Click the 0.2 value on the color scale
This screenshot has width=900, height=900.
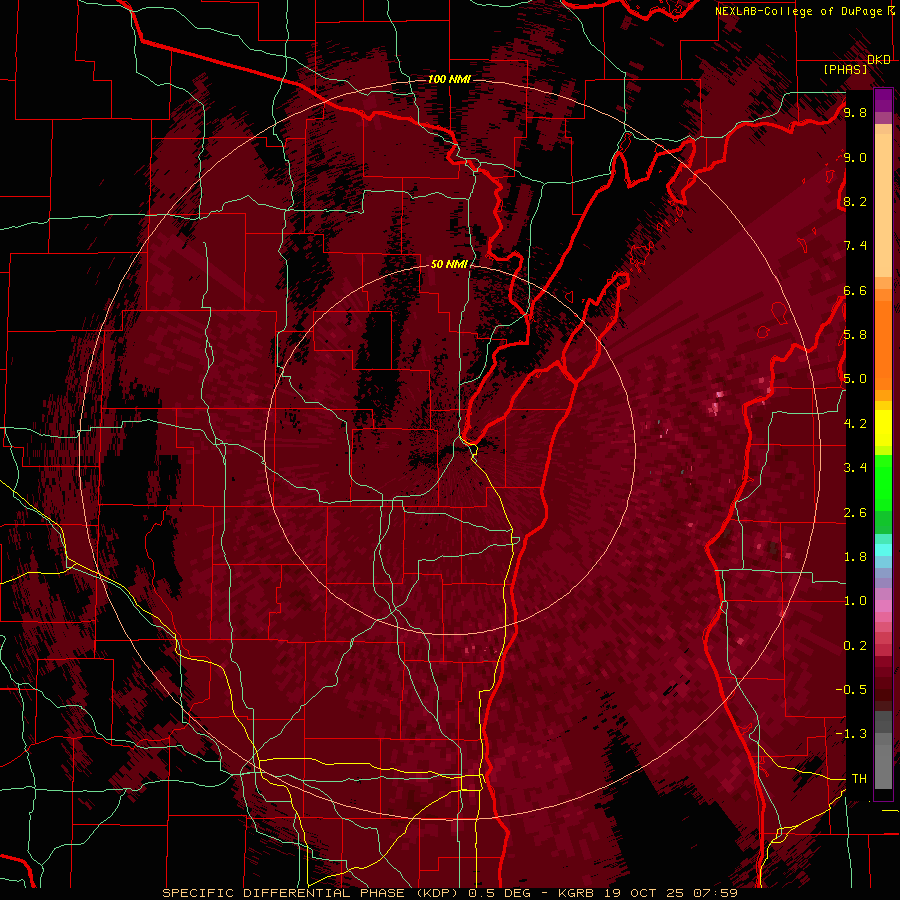855,646
